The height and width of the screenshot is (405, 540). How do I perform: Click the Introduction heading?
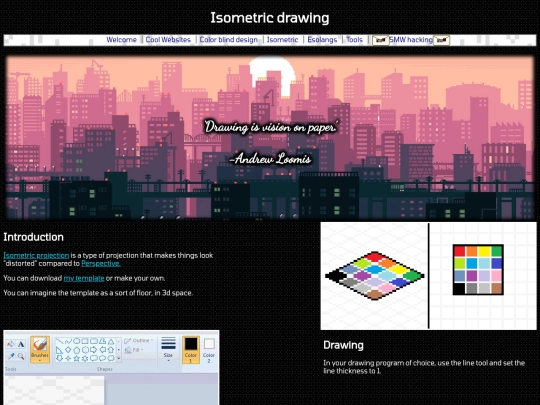(33, 237)
